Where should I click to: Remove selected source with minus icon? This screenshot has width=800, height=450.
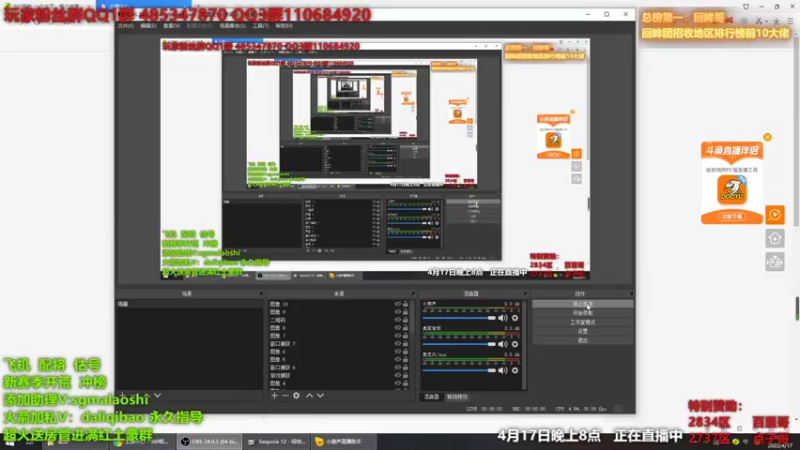click(x=285, y=395)
